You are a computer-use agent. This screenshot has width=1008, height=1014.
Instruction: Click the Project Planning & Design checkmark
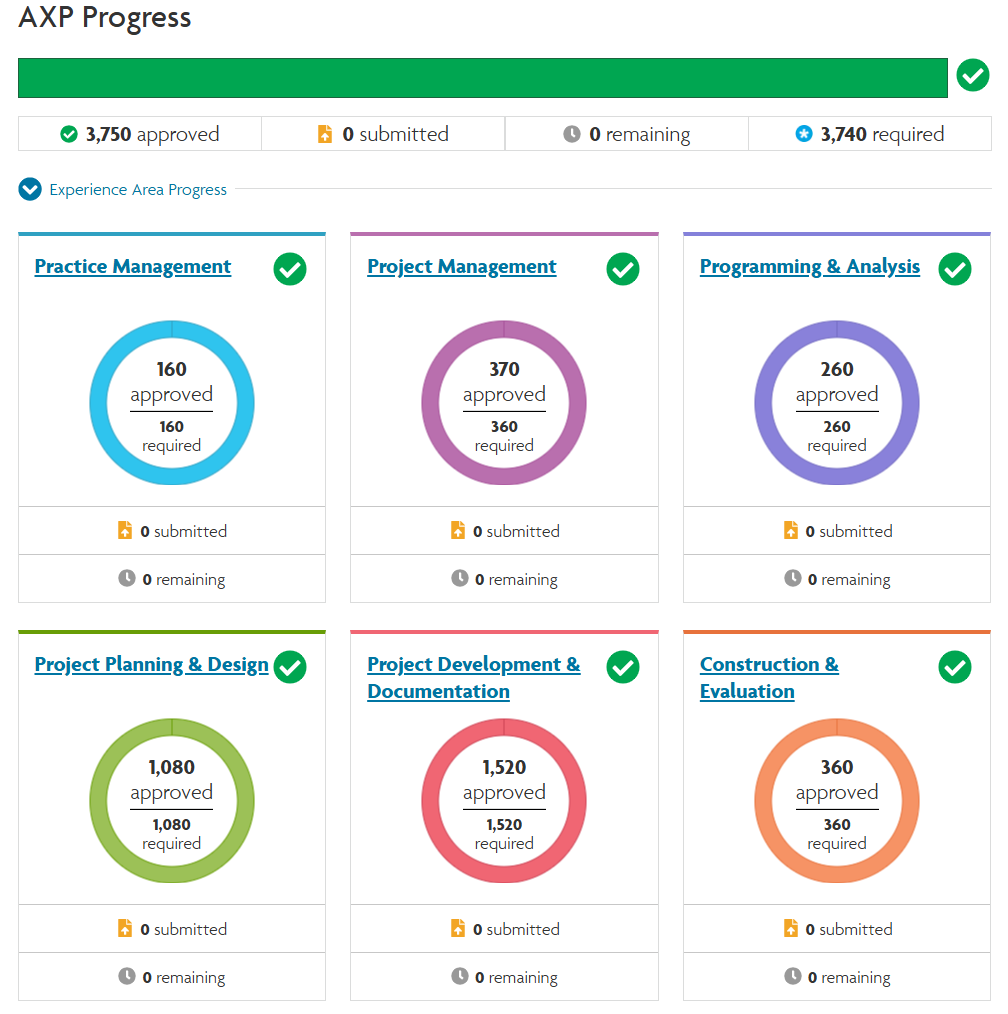[x=290, y=667]
